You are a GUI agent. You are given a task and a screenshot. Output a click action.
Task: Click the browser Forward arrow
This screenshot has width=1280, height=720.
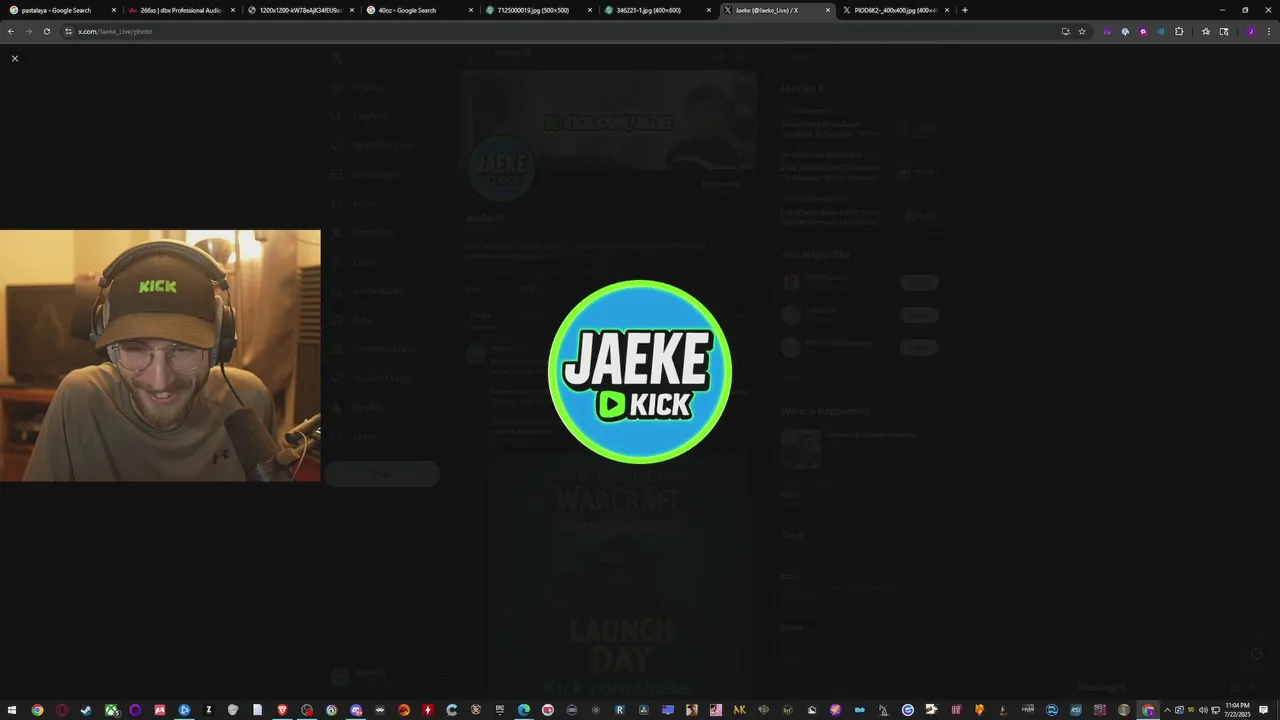point(28,31)
